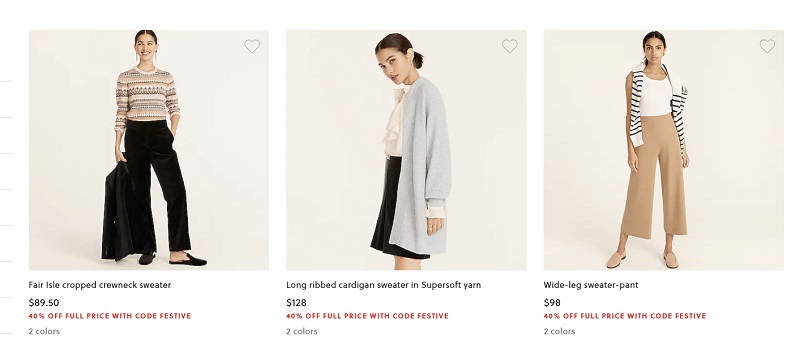Viewport: 800px width, 362px height.
Task: Open the Long ribbed cardigan sweater in Supersoft yarn link
Action: pos(384,285)
